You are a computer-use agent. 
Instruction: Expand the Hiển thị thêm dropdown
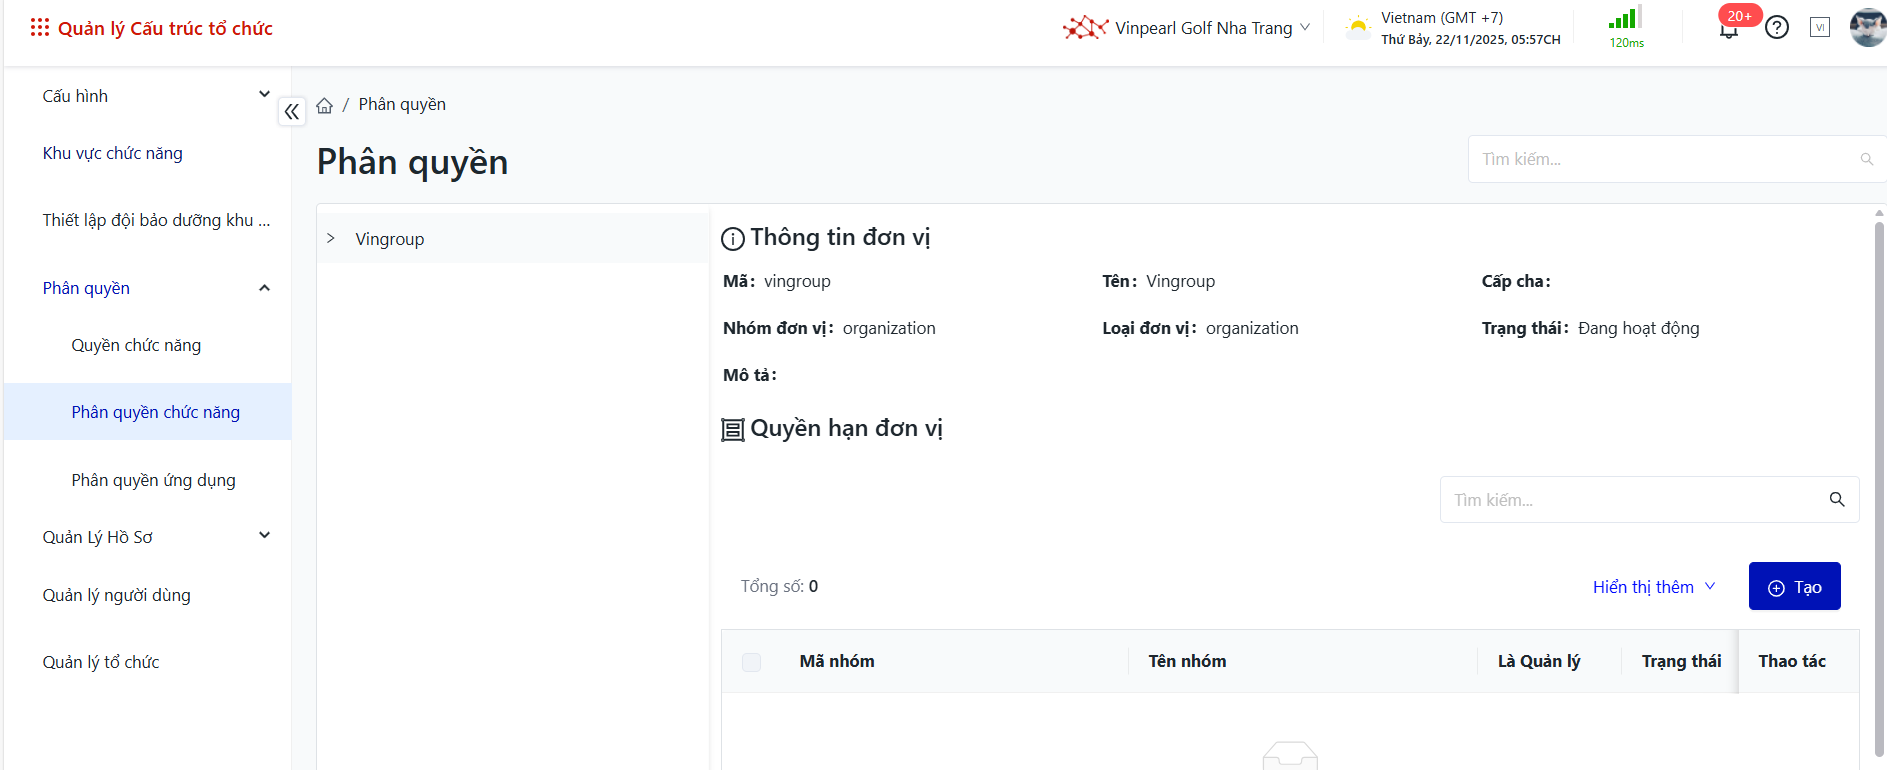[1654, 587]
